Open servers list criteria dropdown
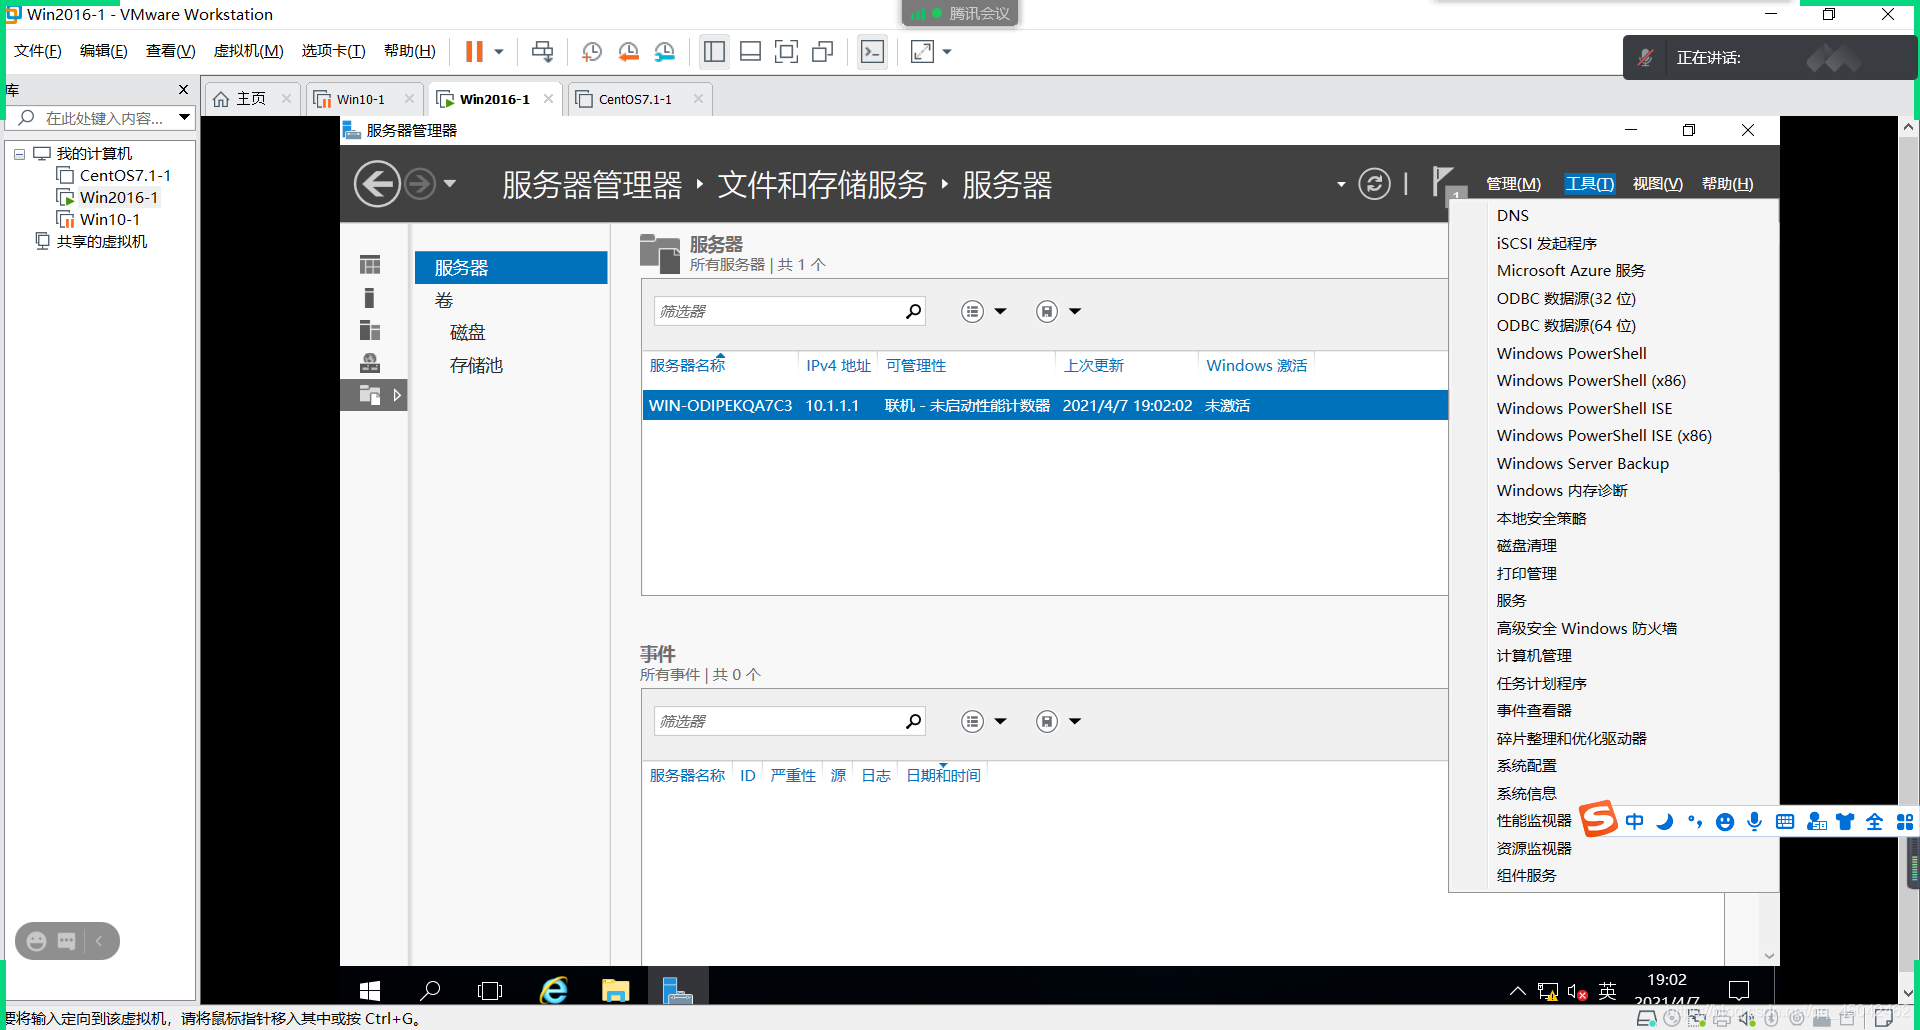 (983, 311)
